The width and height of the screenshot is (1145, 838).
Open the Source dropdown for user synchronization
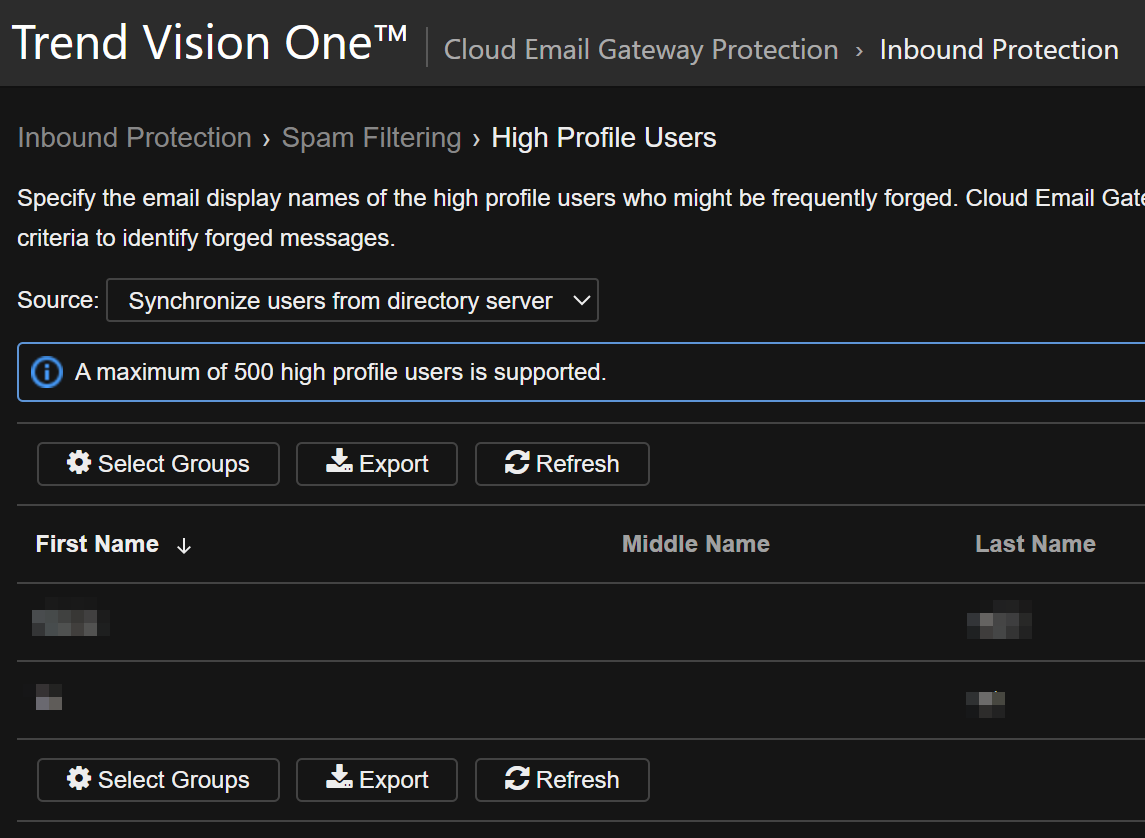pyautogui.click(x=340, y=301)
